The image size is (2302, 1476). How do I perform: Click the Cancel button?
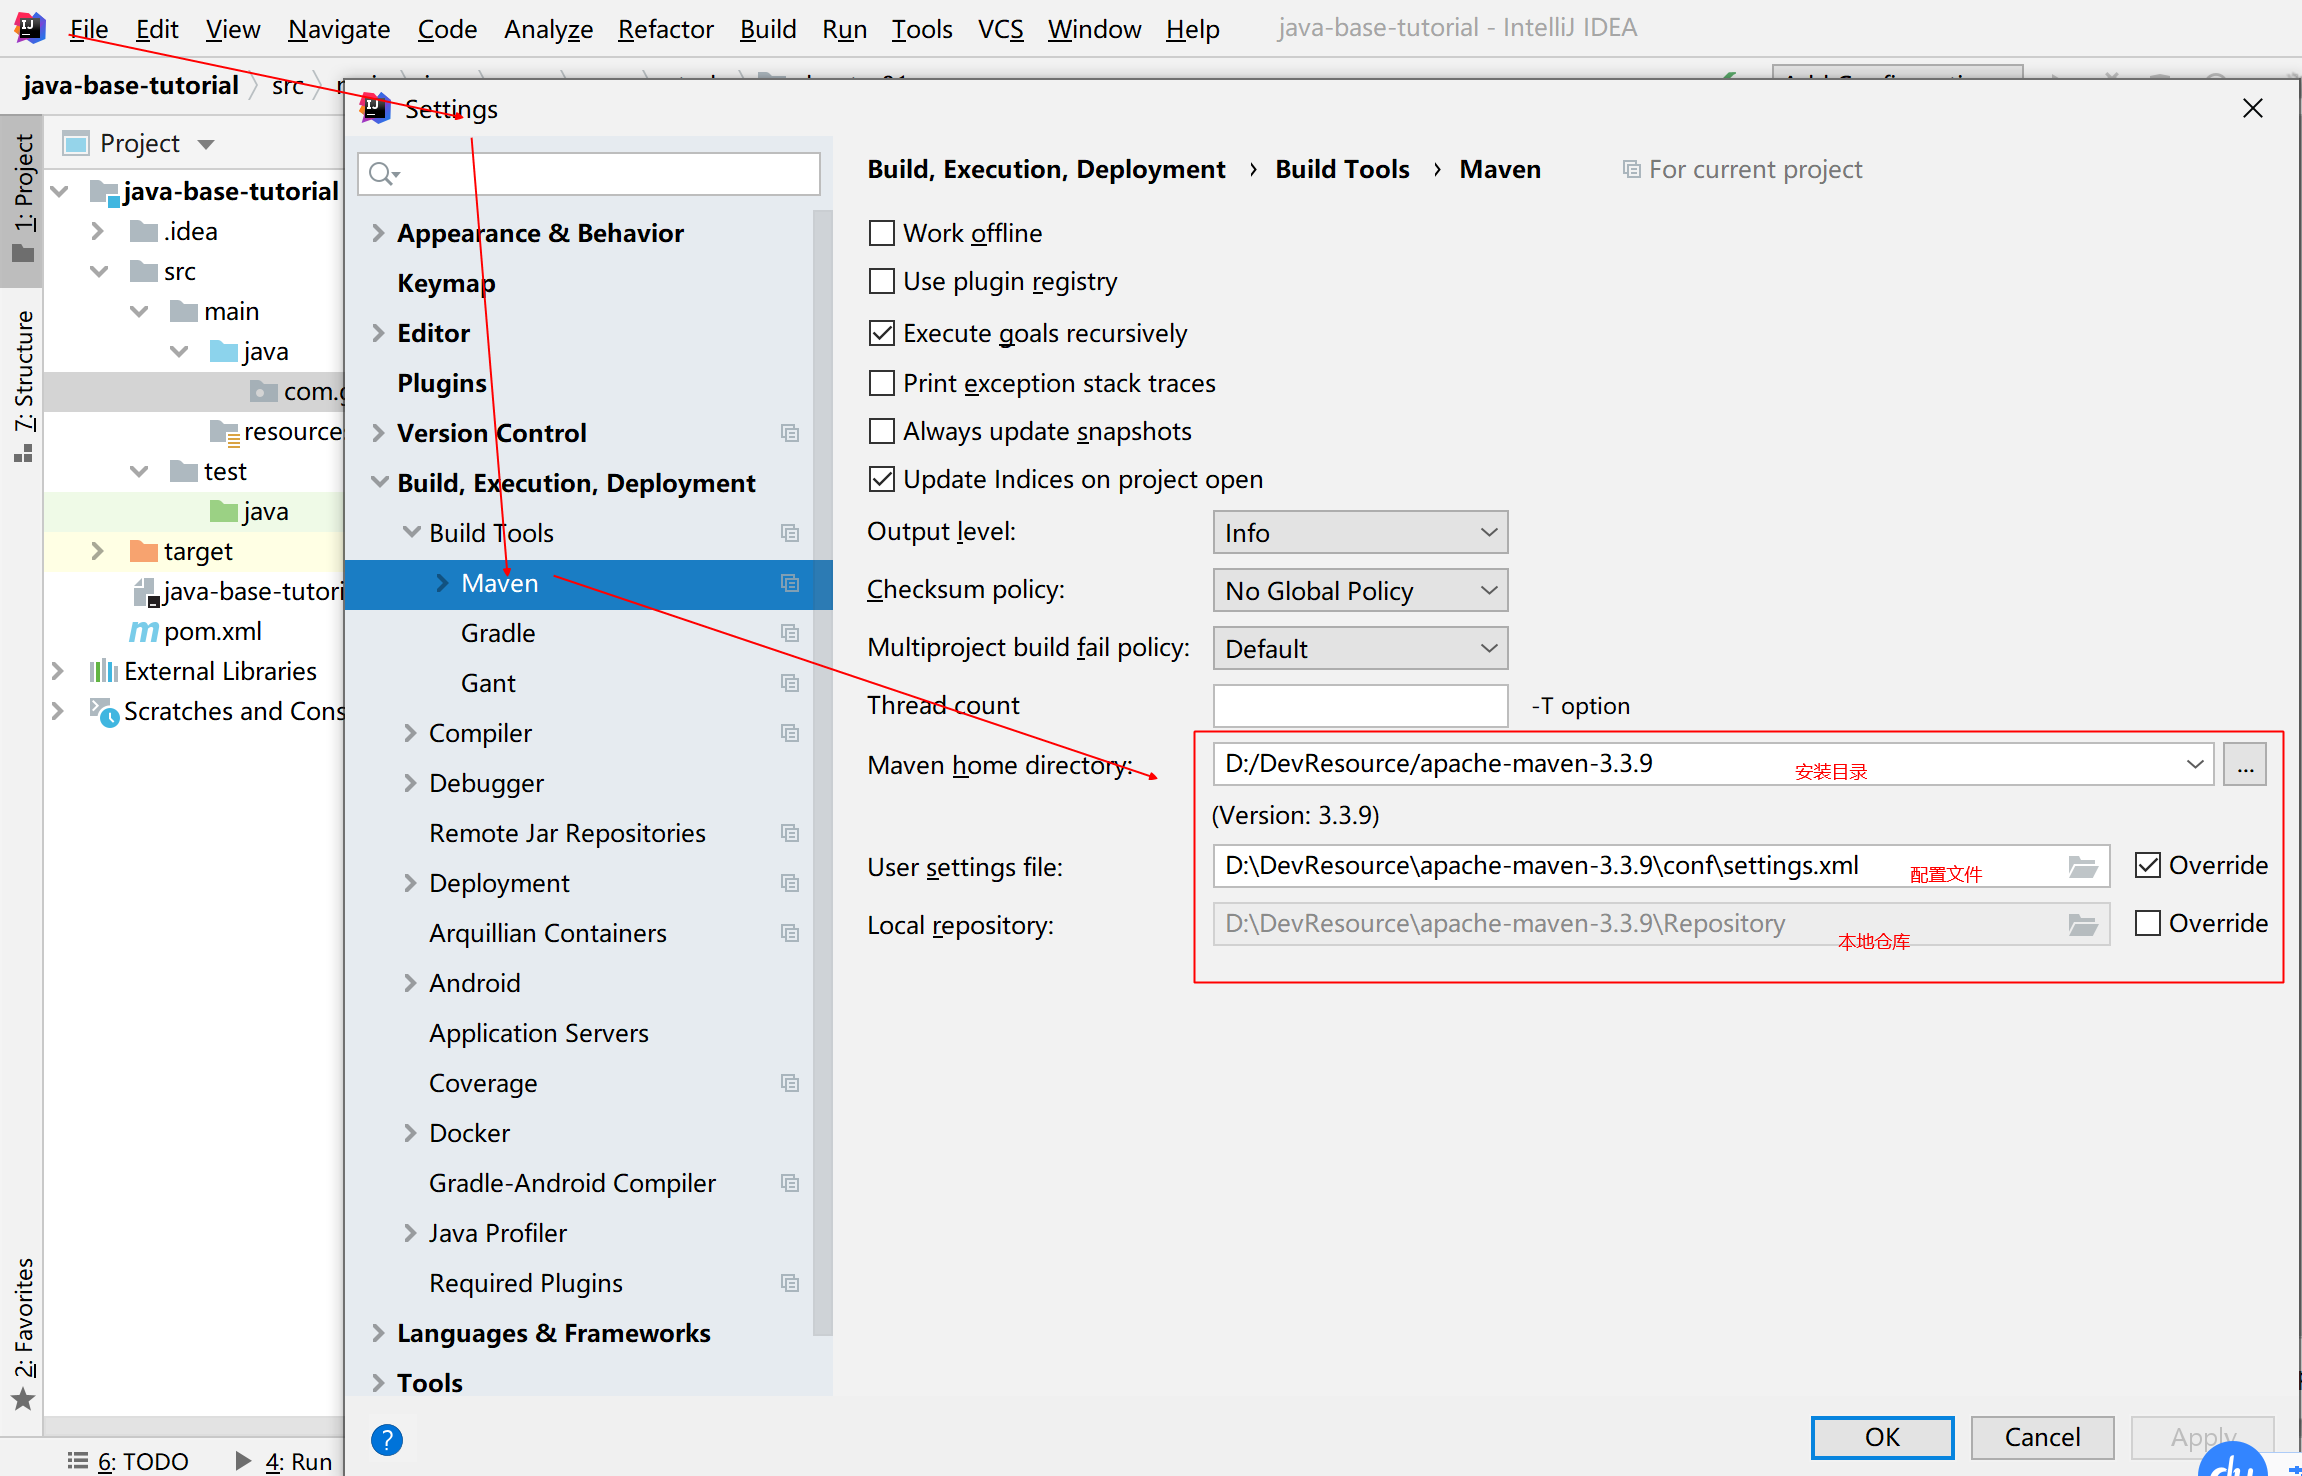point(2041,1437)
